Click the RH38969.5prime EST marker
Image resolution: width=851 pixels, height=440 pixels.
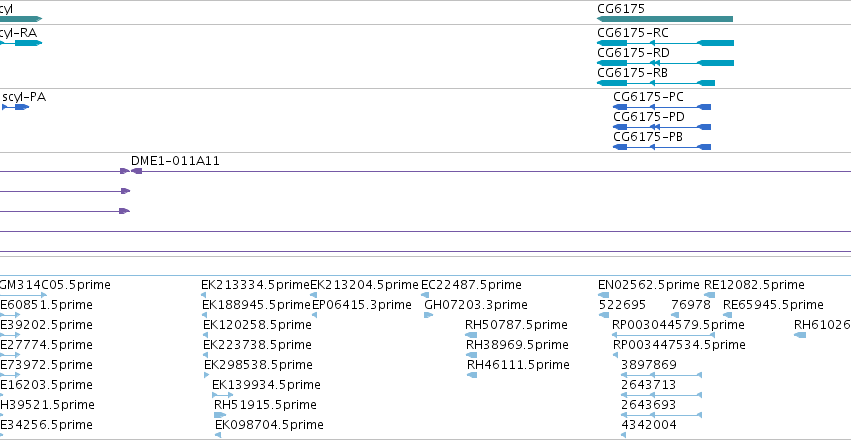point(471,355)
